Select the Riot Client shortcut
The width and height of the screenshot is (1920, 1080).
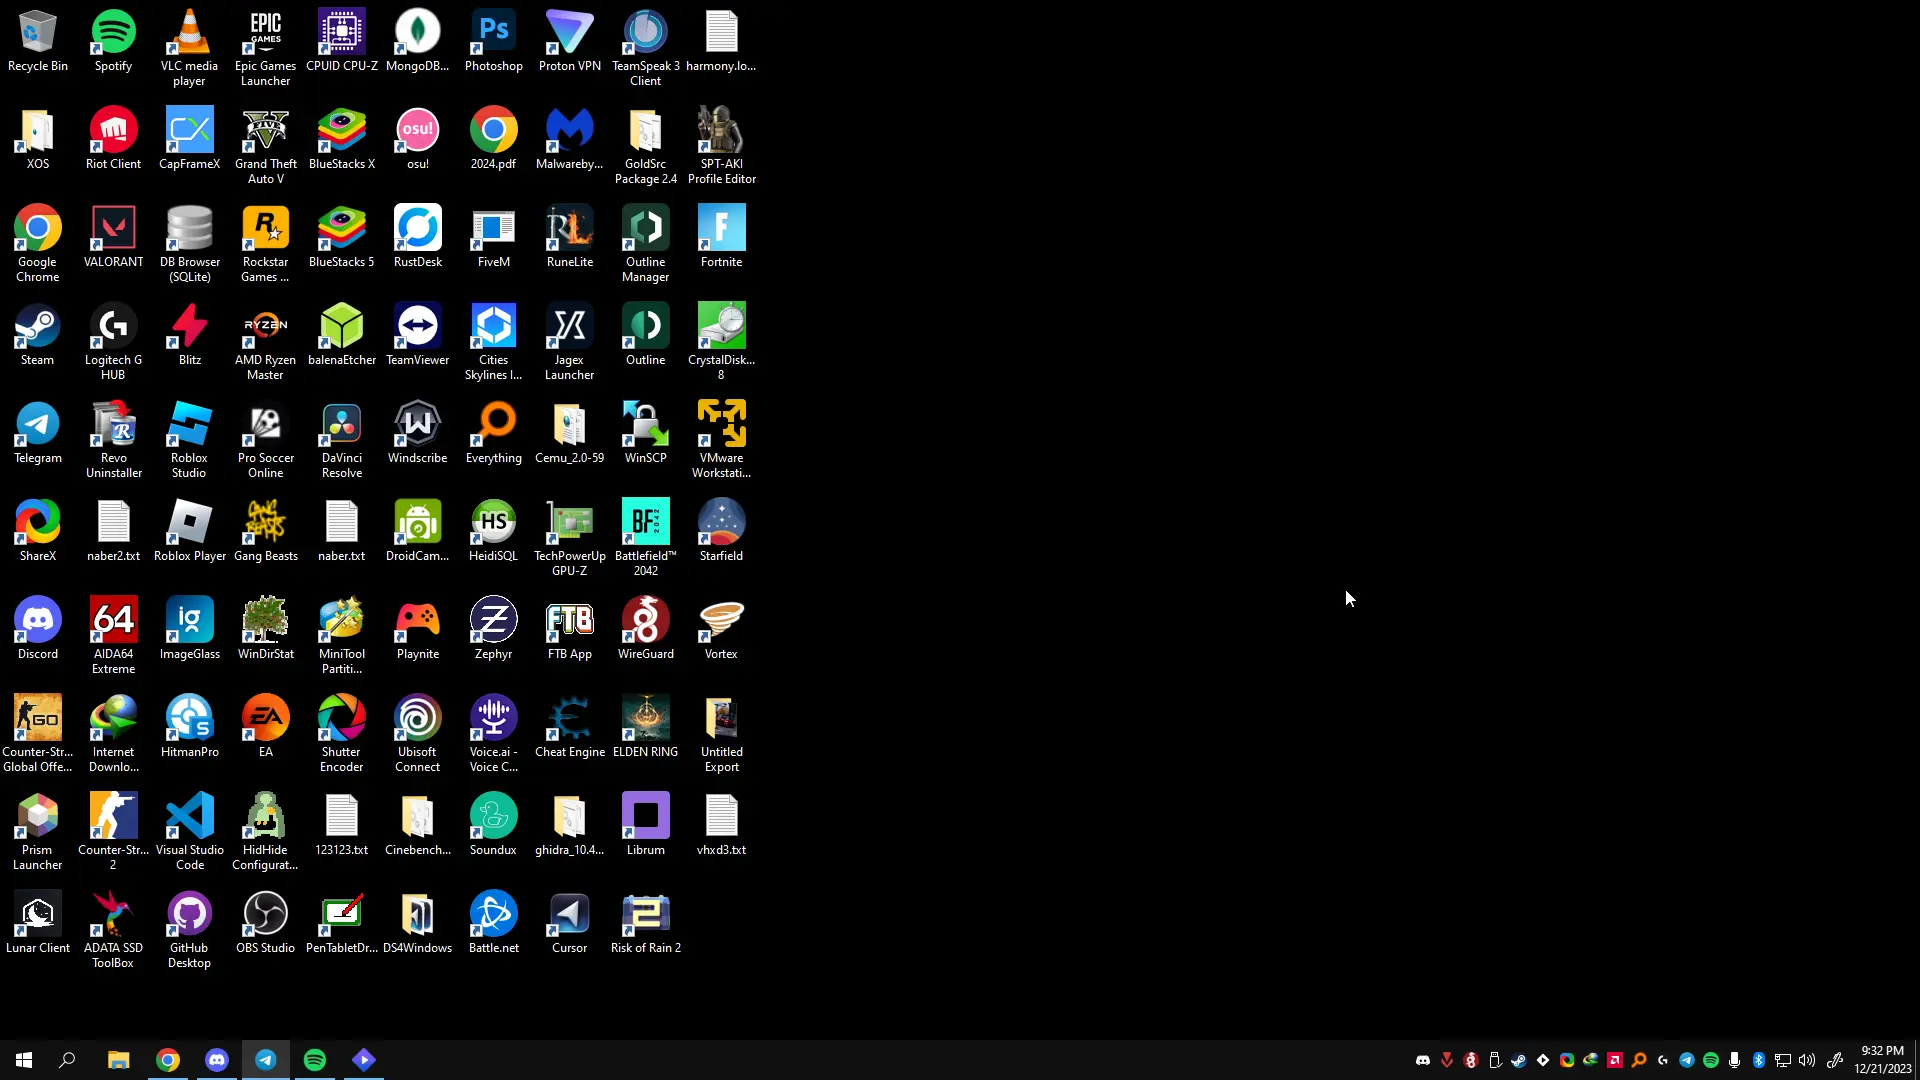click(x=114, y=140)
